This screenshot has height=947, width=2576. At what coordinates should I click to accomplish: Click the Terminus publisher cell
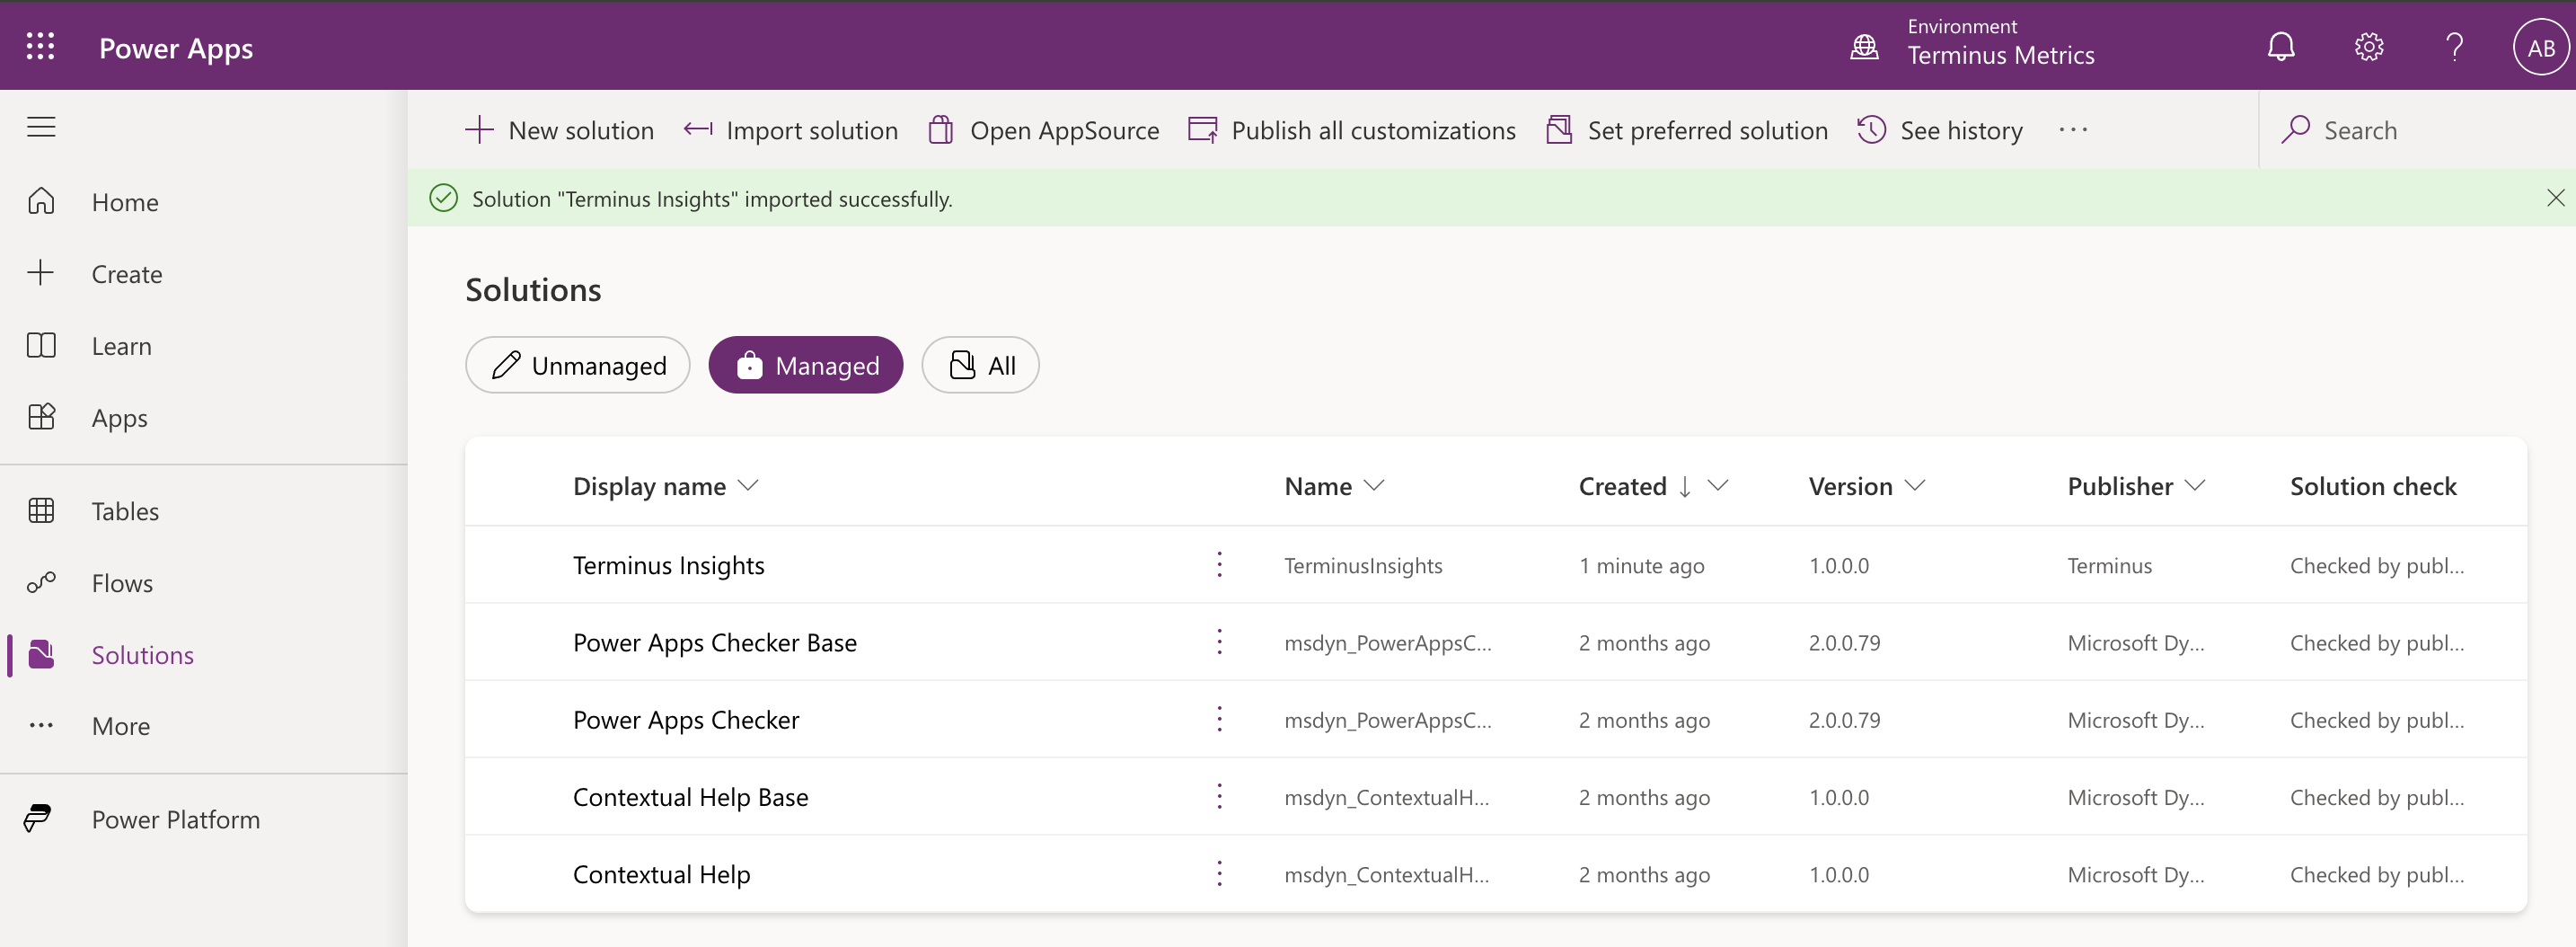pos(2109,566)
